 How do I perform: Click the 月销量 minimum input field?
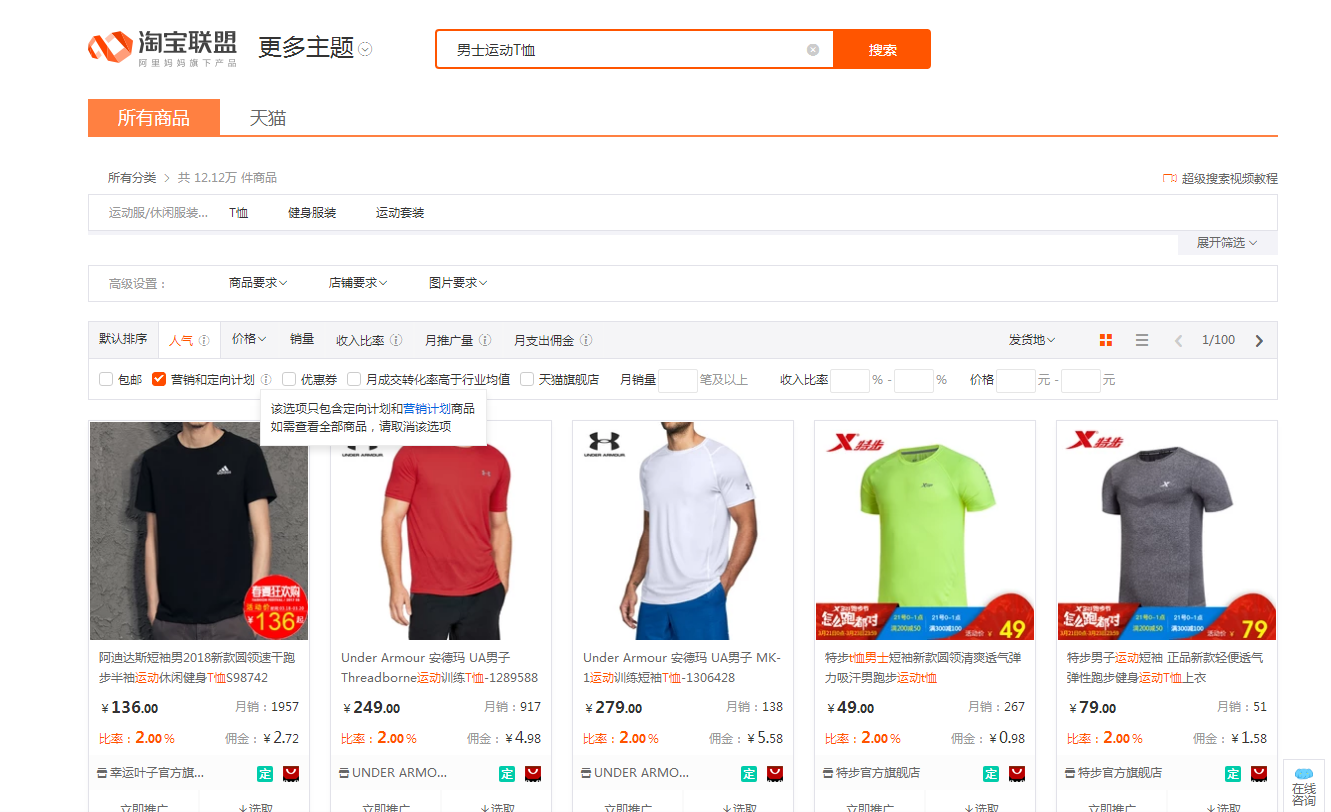678,380
